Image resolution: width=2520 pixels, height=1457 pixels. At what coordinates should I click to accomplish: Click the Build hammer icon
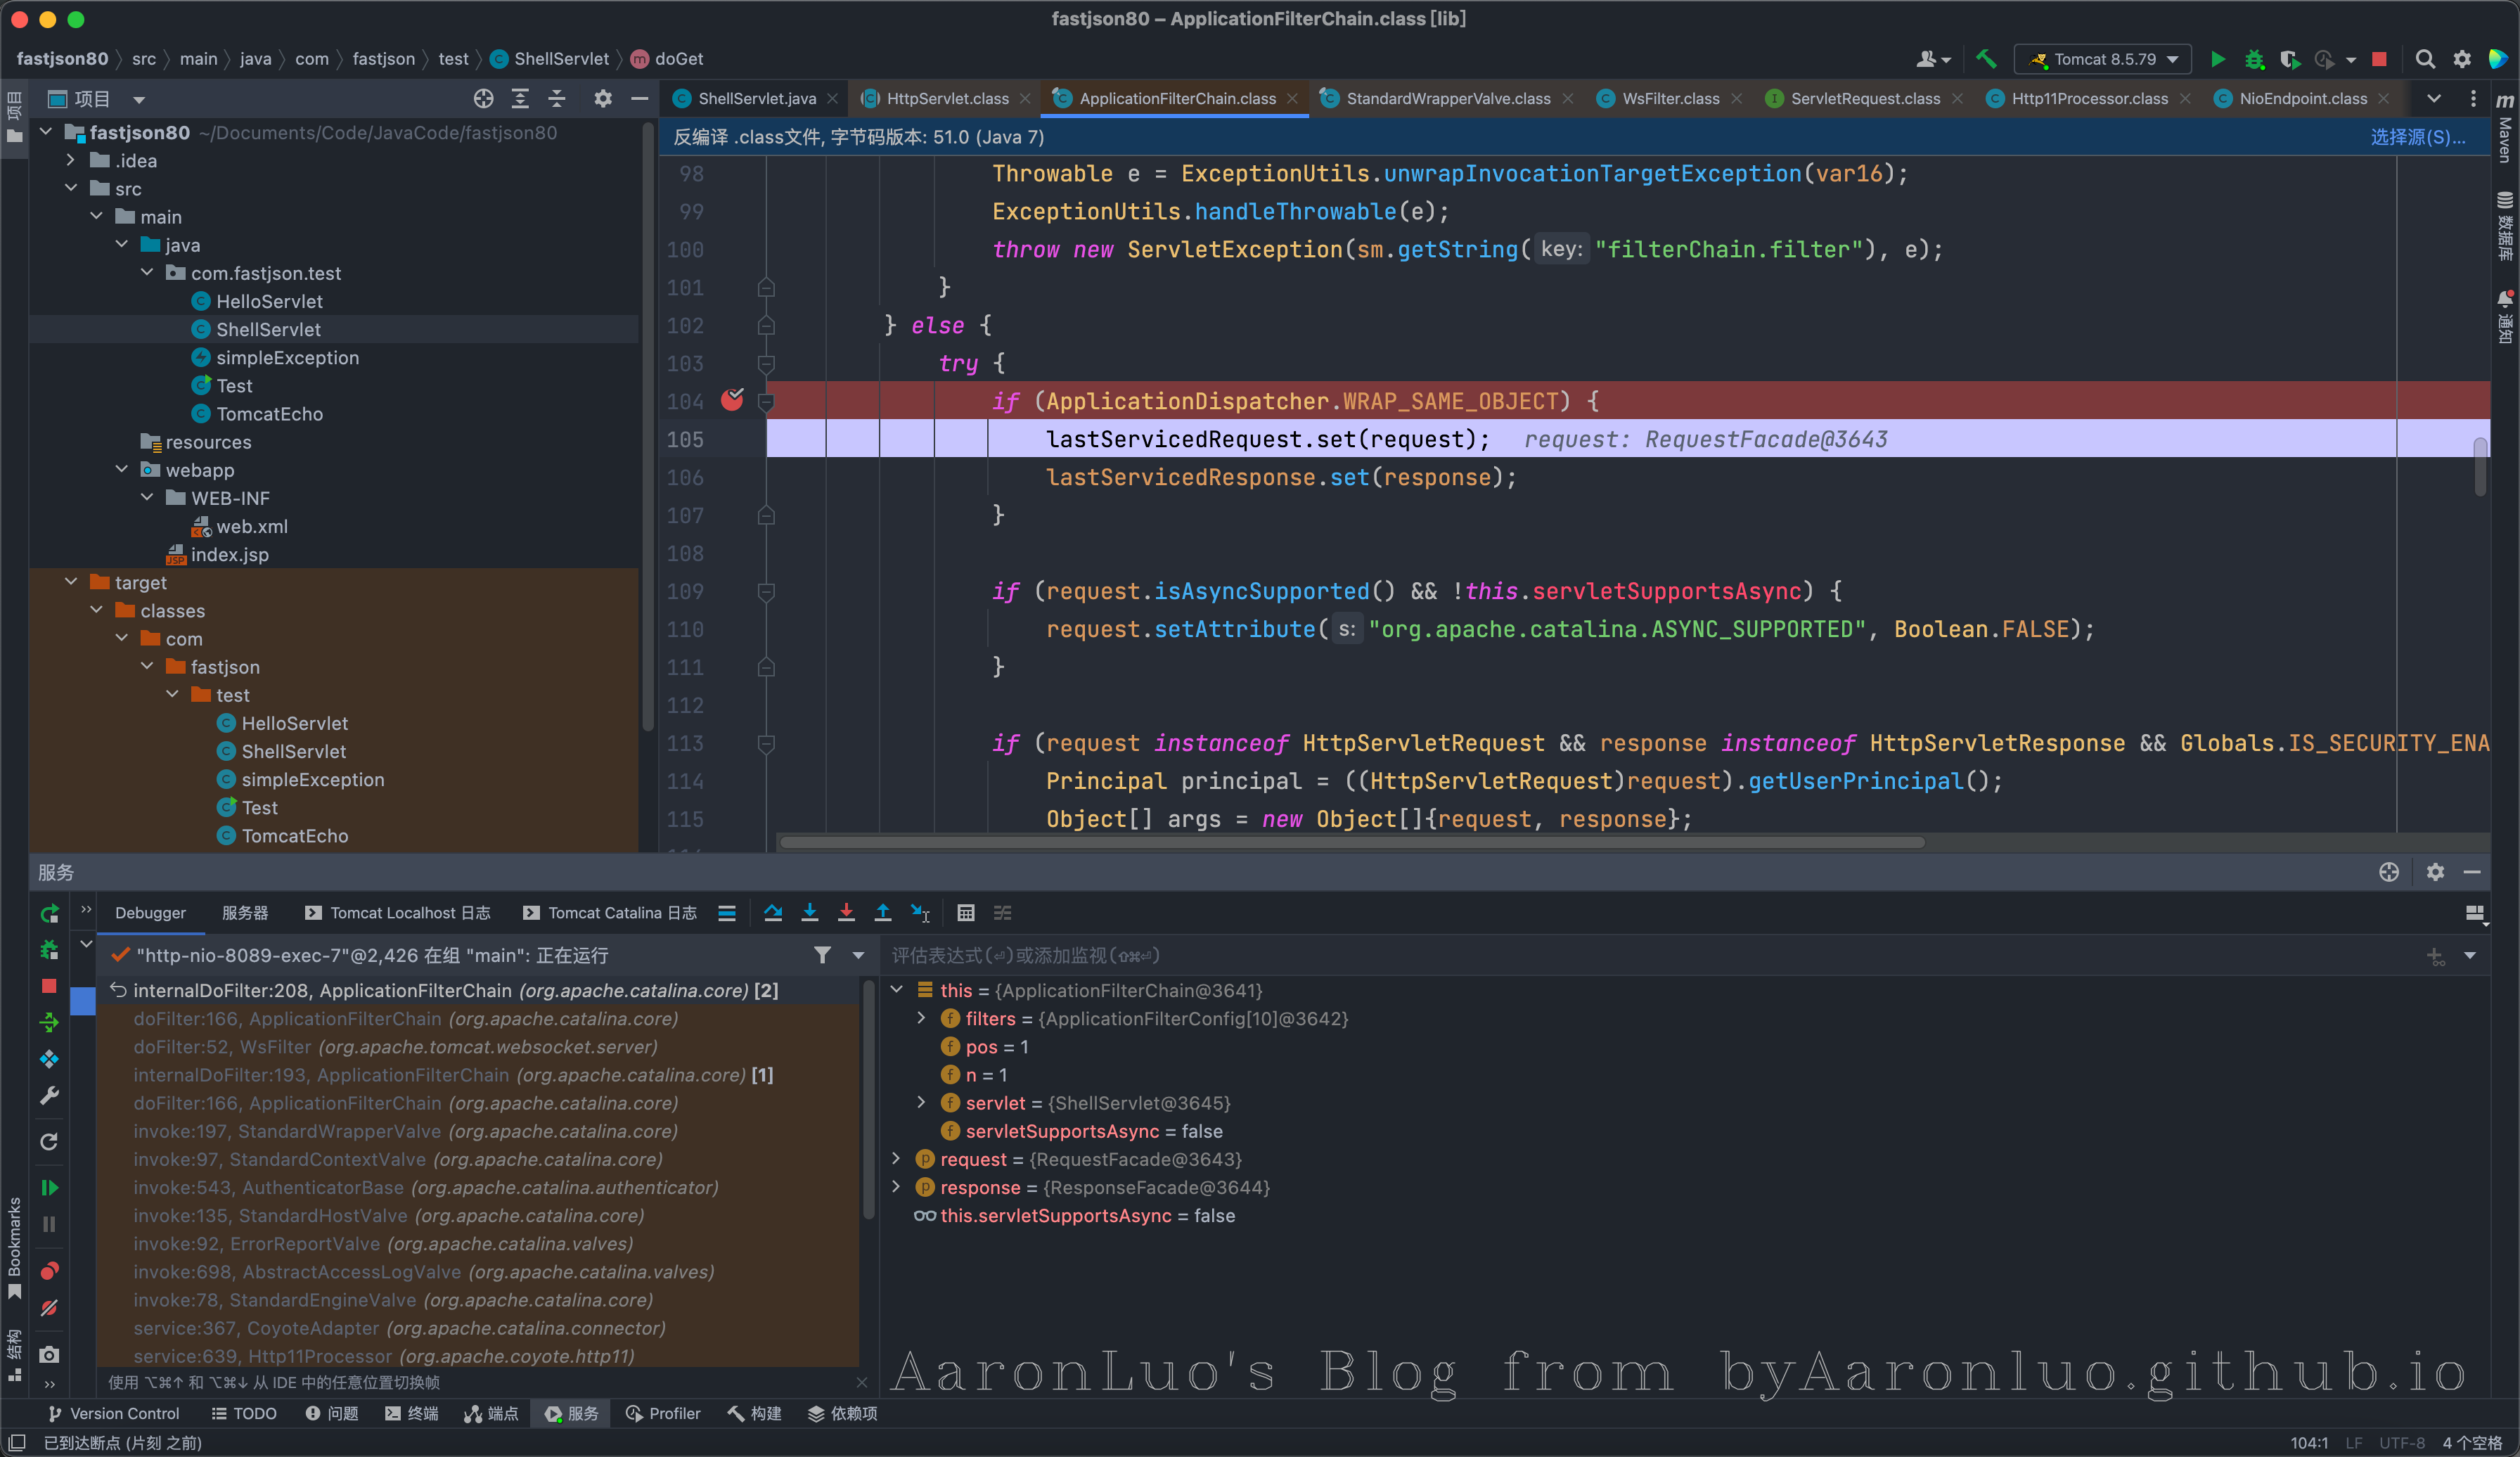(x=1985, y=59)
